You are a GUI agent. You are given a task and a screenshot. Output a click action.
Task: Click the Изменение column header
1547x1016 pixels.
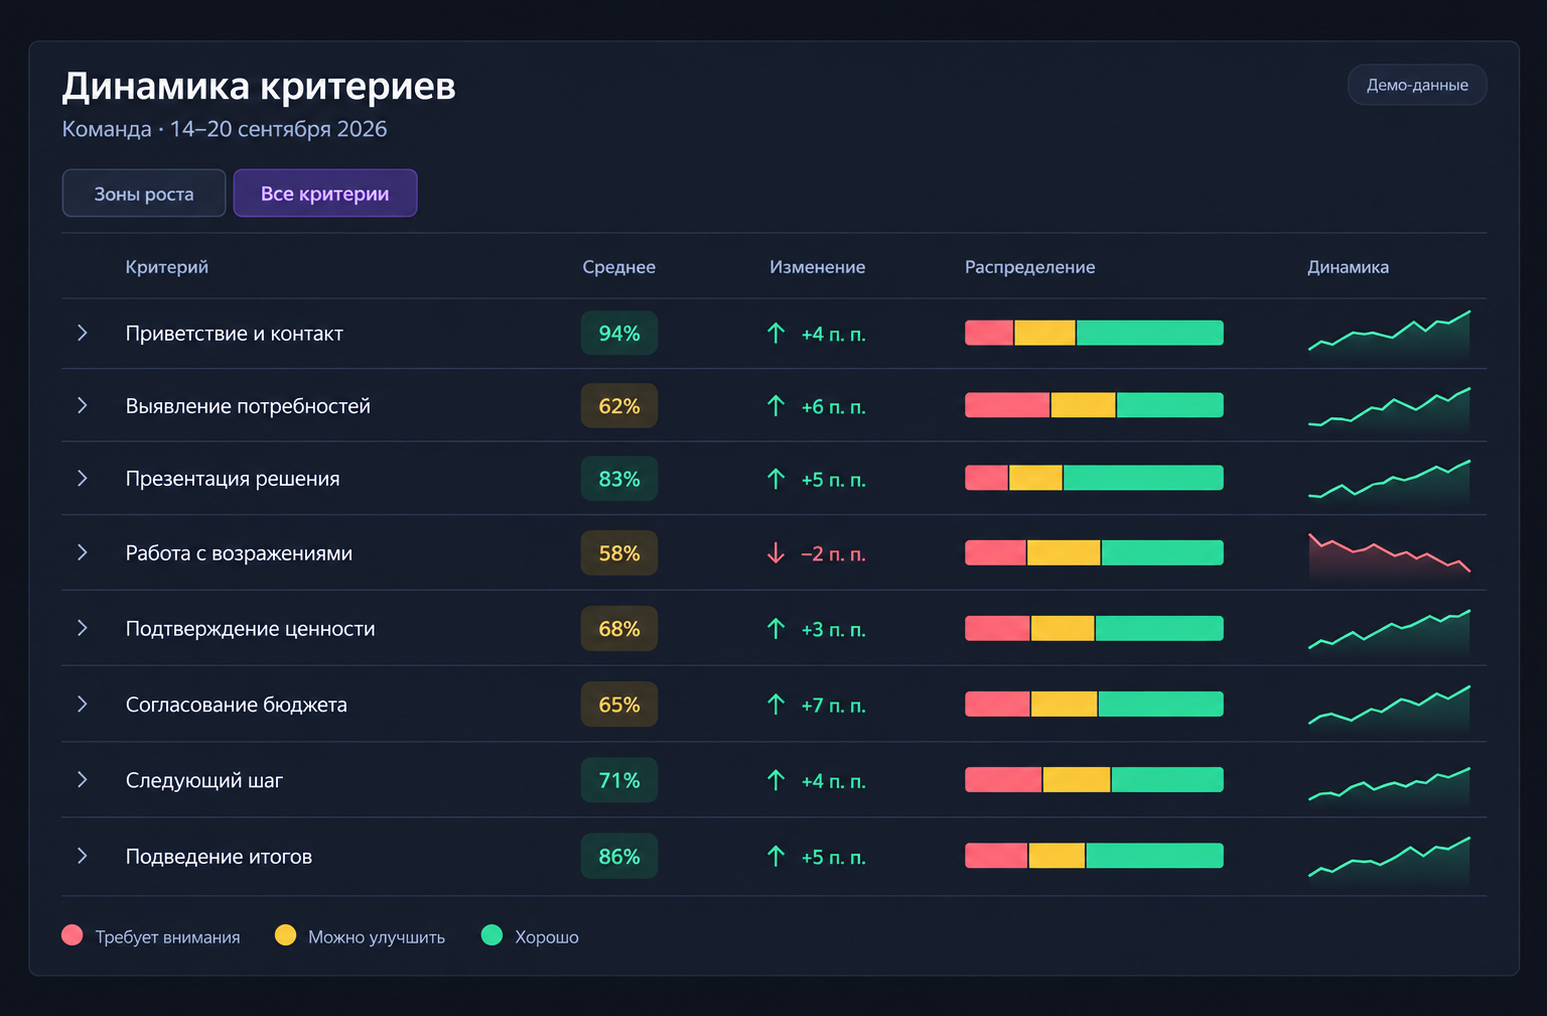817,267
